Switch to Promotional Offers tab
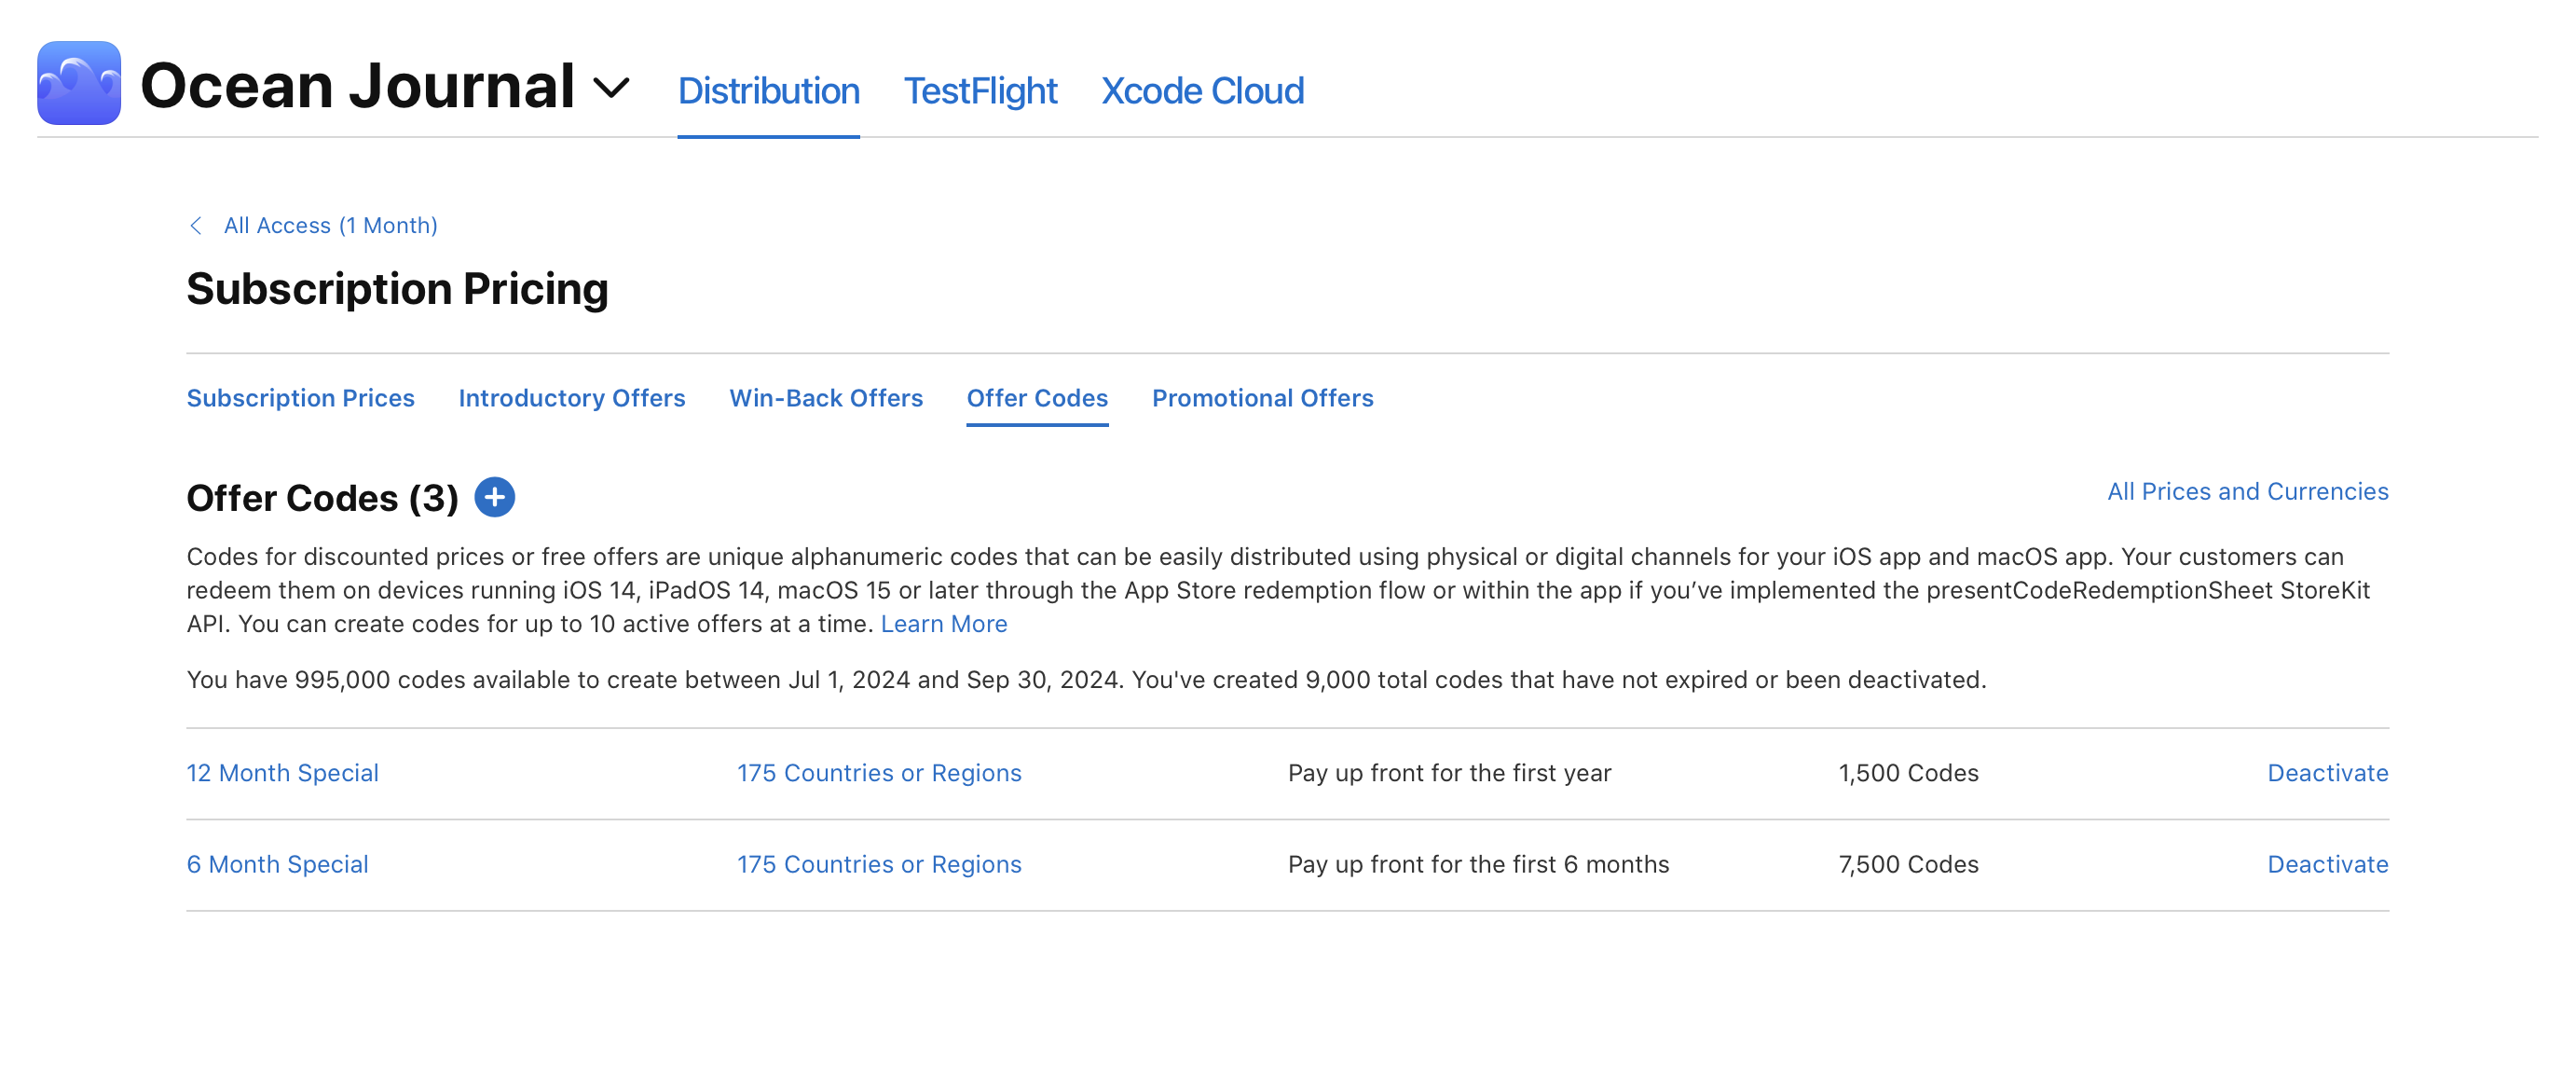 [1262, 397]
